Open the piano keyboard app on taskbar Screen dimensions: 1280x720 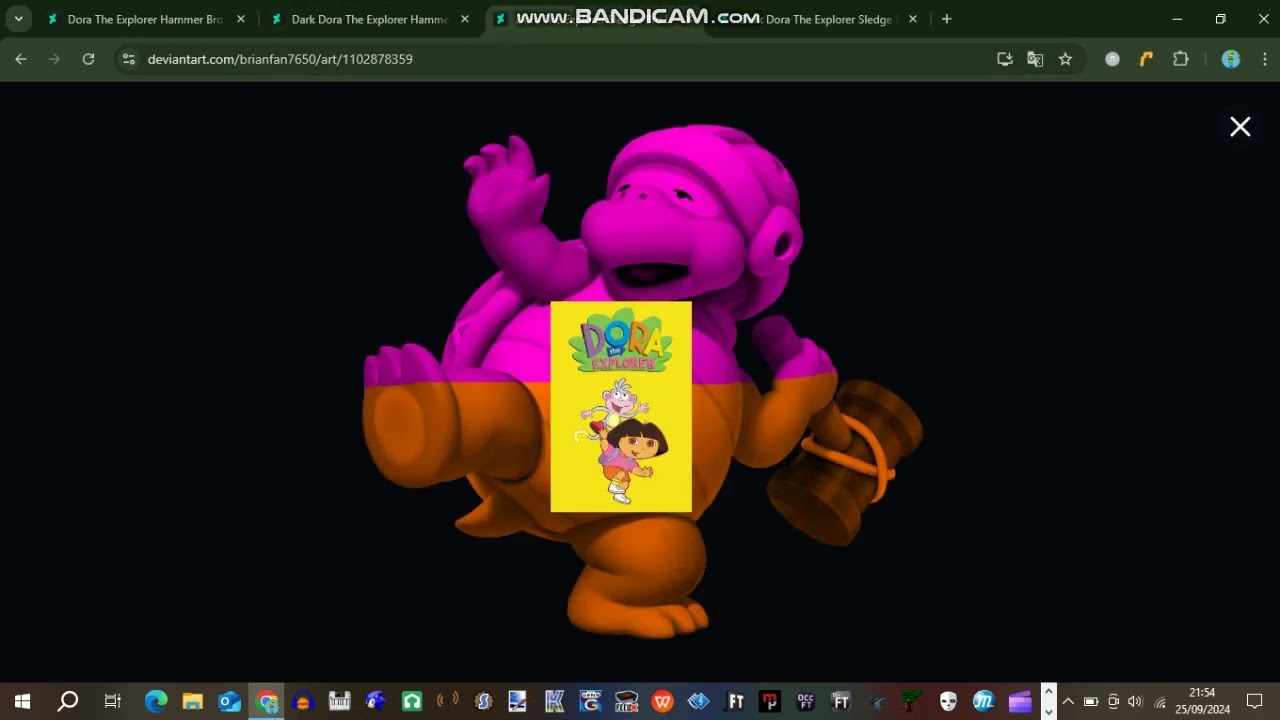coord(339,701)
